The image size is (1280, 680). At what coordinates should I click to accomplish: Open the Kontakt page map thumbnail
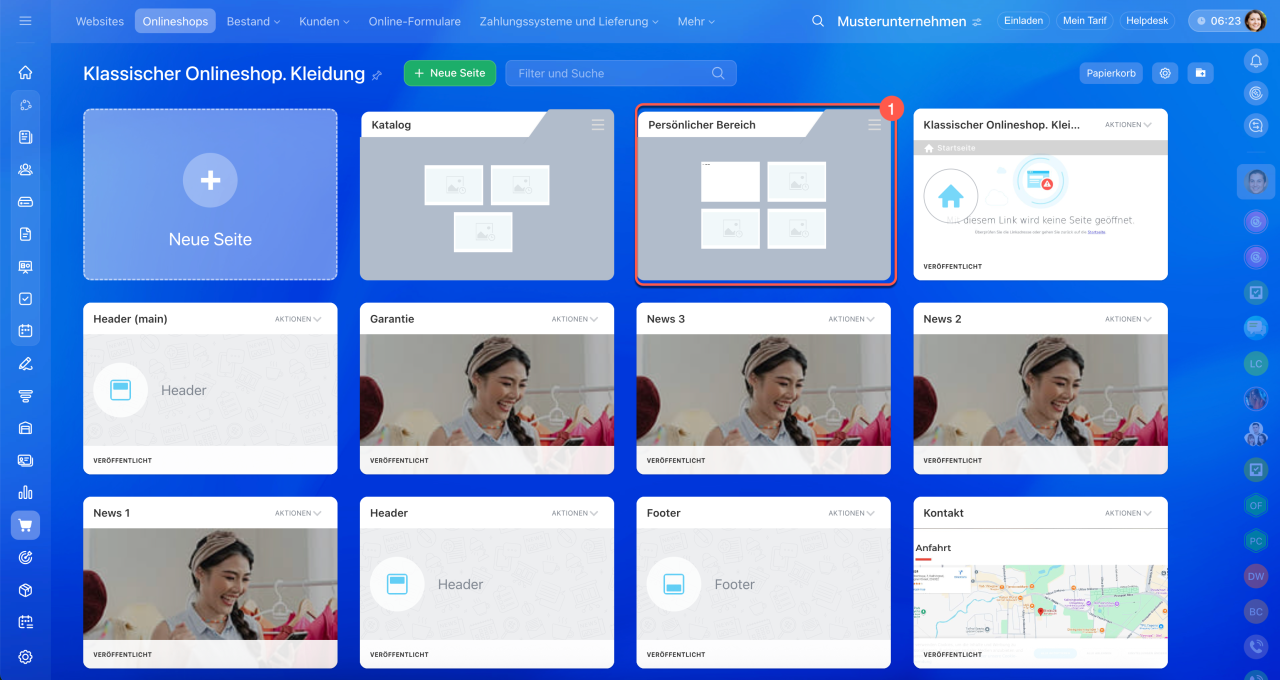(x=1040, y=584)
